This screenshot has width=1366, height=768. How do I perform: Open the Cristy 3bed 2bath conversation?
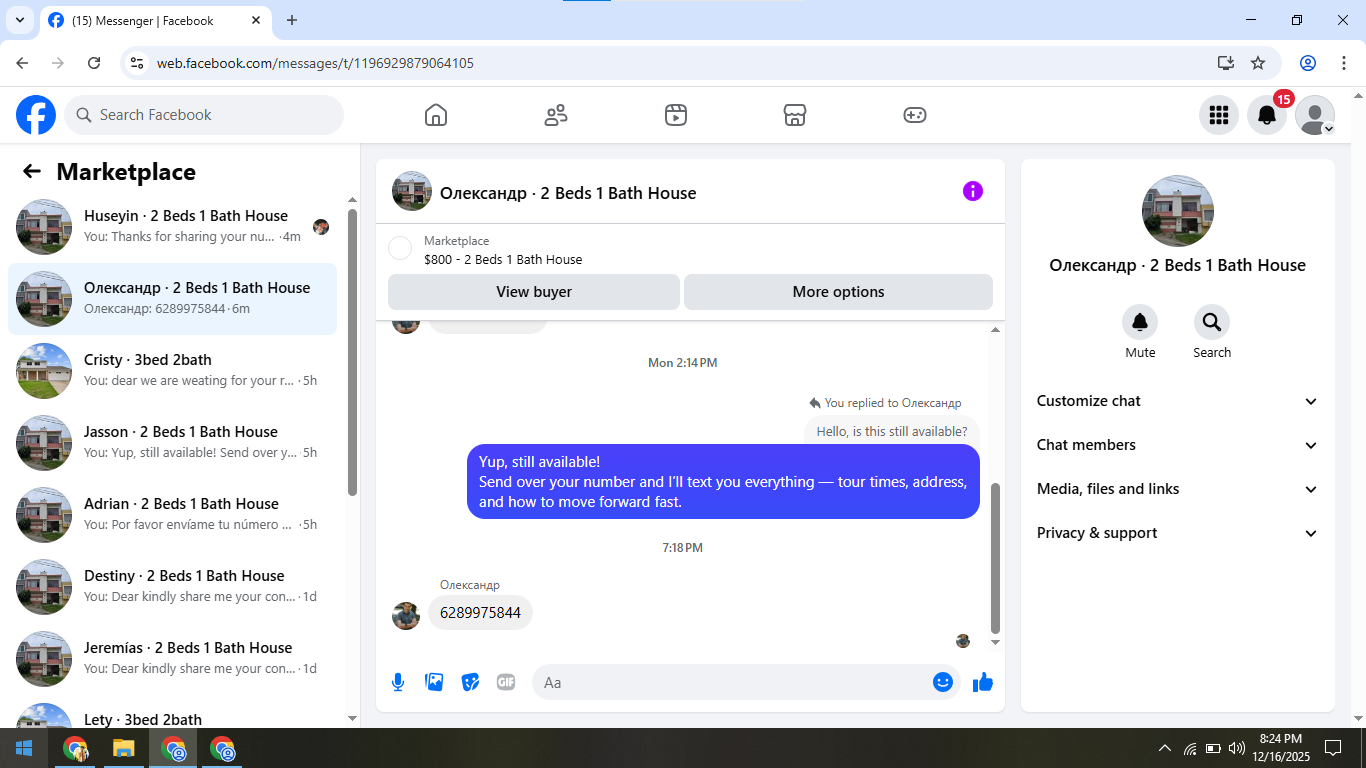point(172,371)
